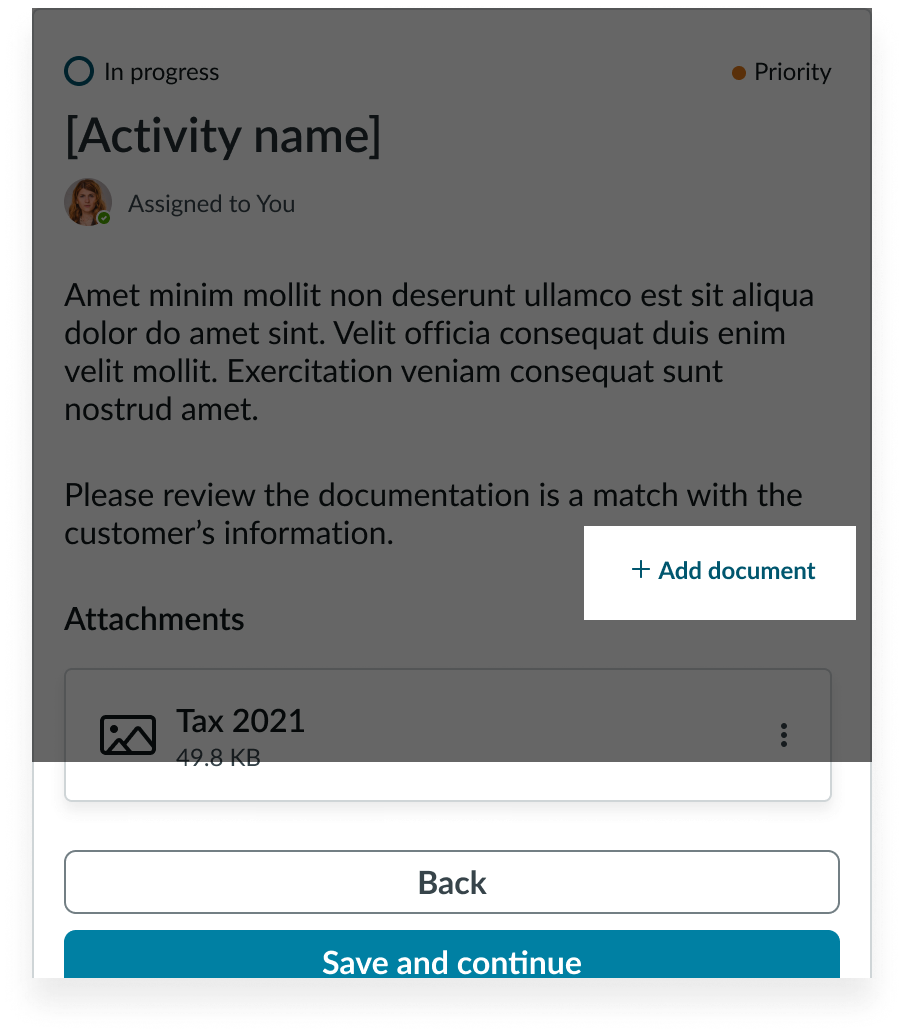Open the Tax 2021 attachment card
Image resolution: width=904 pixels, height=1034 pixels.
coord(448,735)
